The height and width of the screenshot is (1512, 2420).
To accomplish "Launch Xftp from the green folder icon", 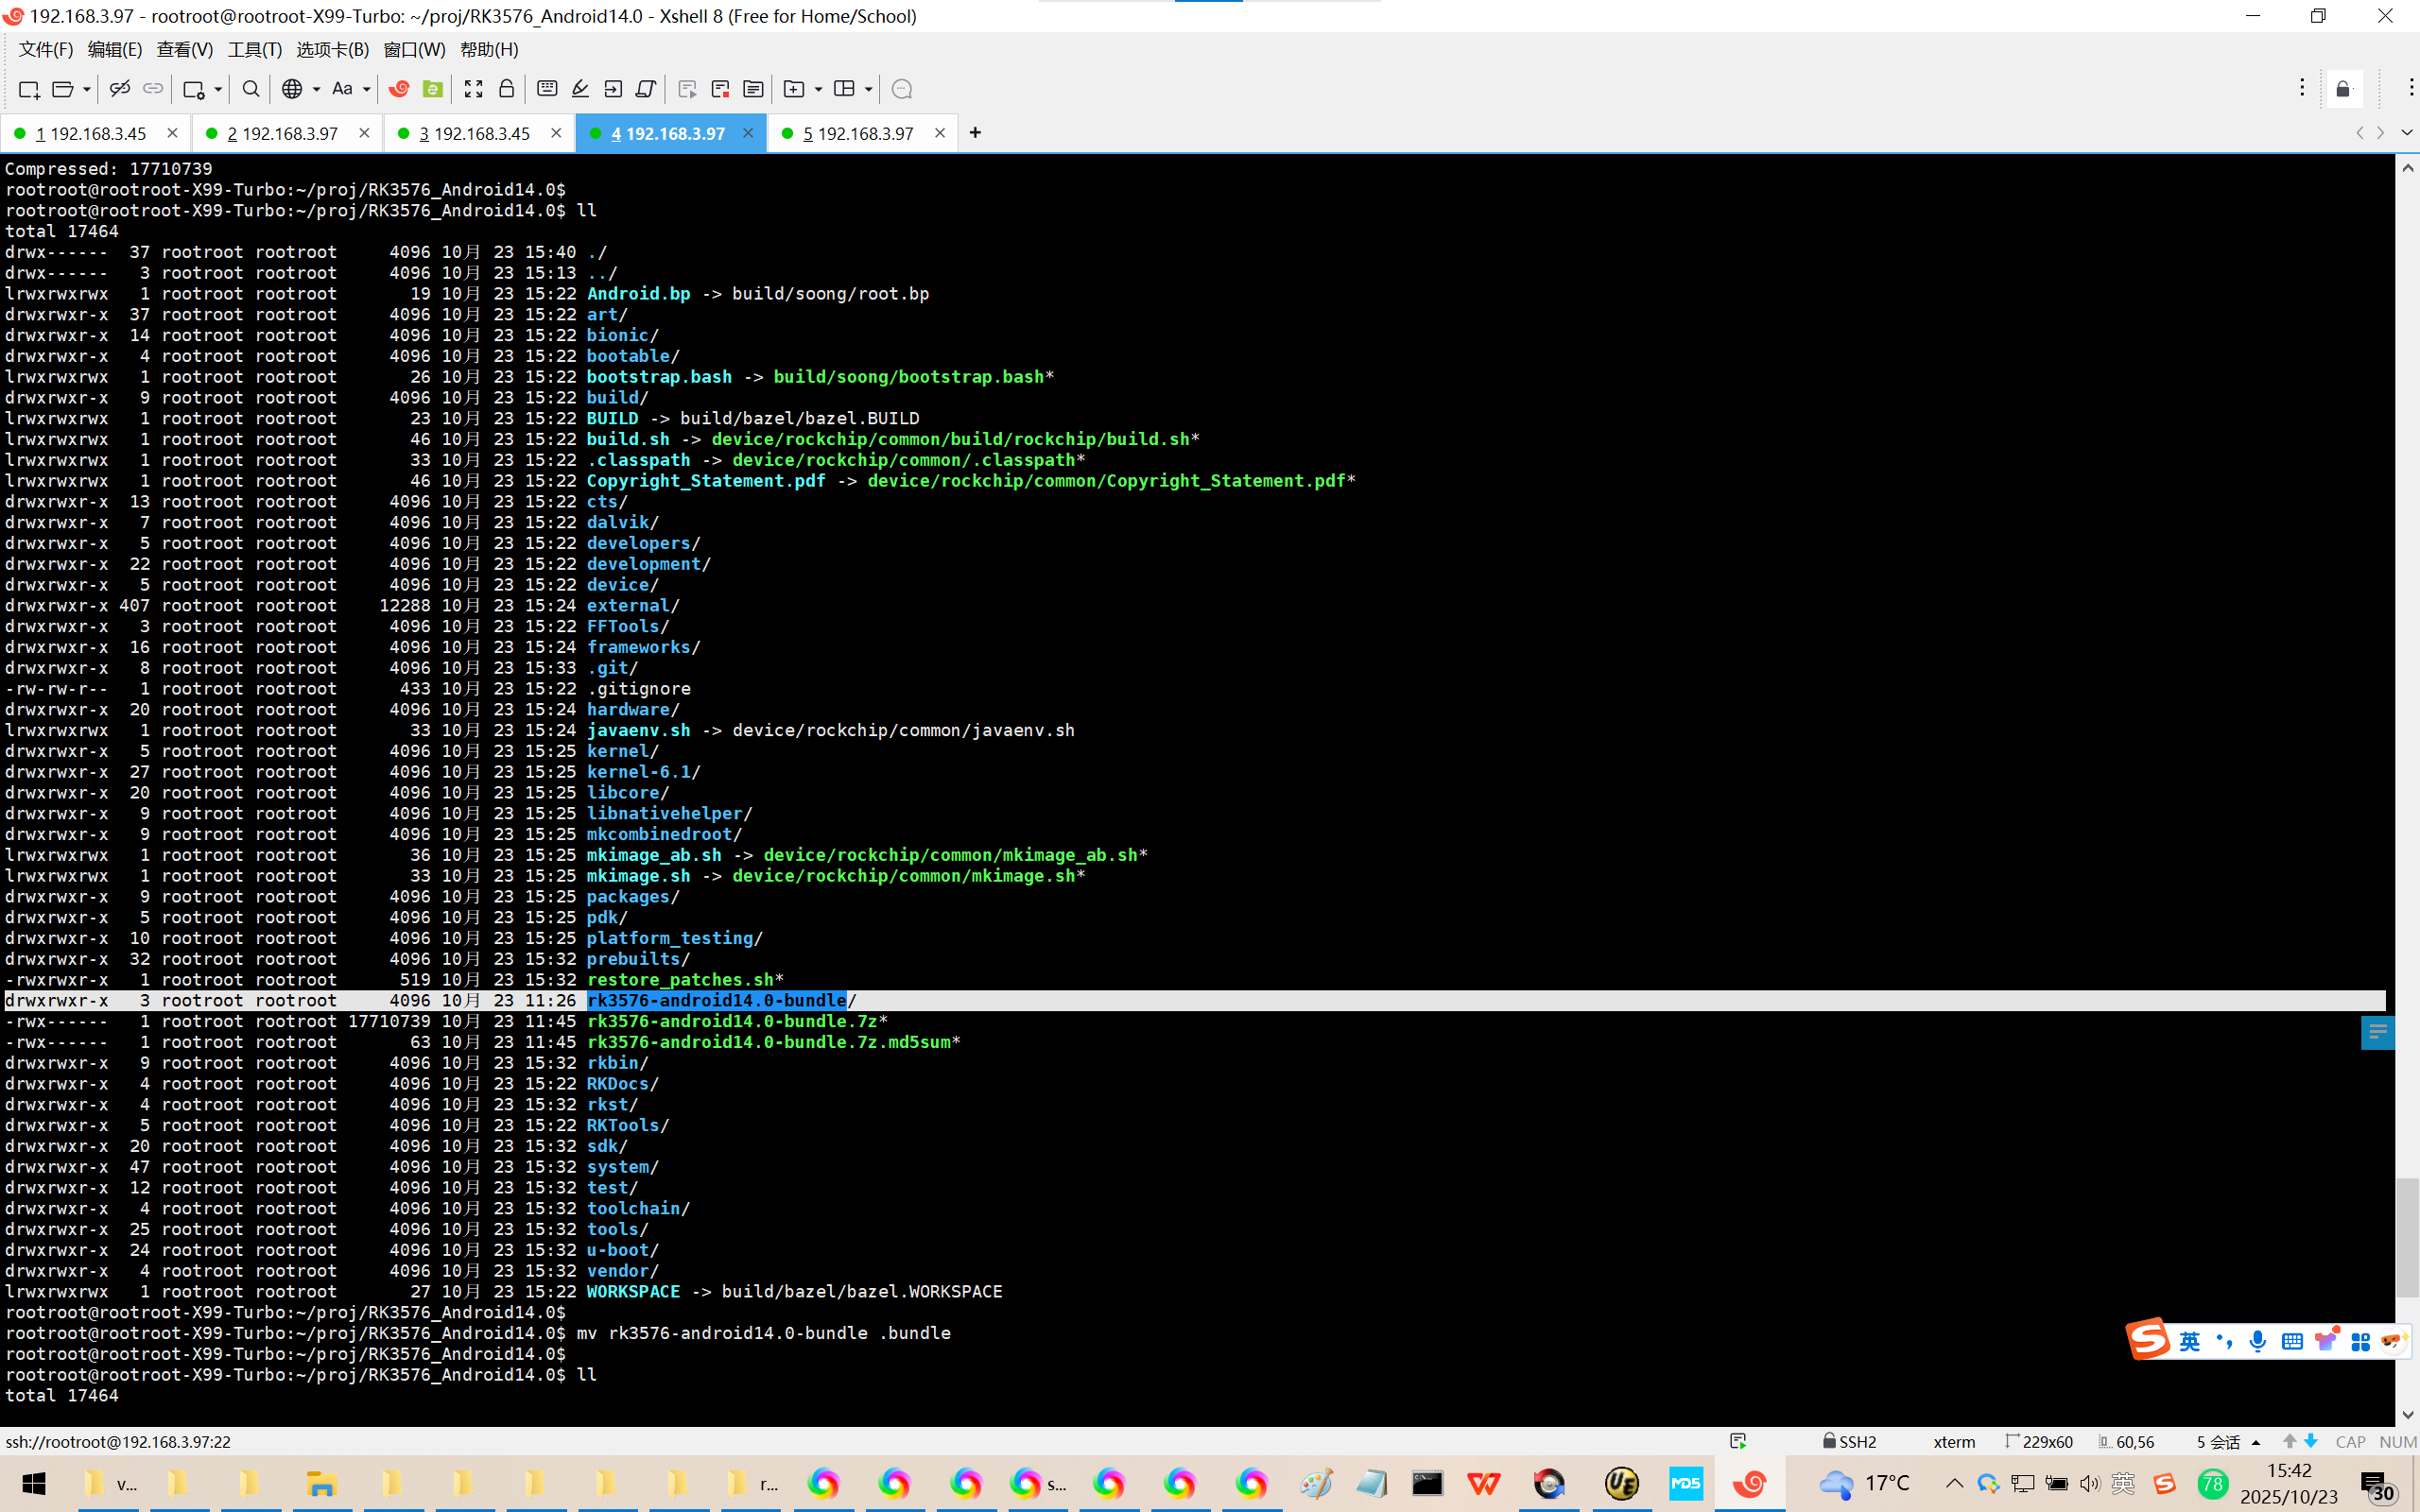I will (433, 89).
